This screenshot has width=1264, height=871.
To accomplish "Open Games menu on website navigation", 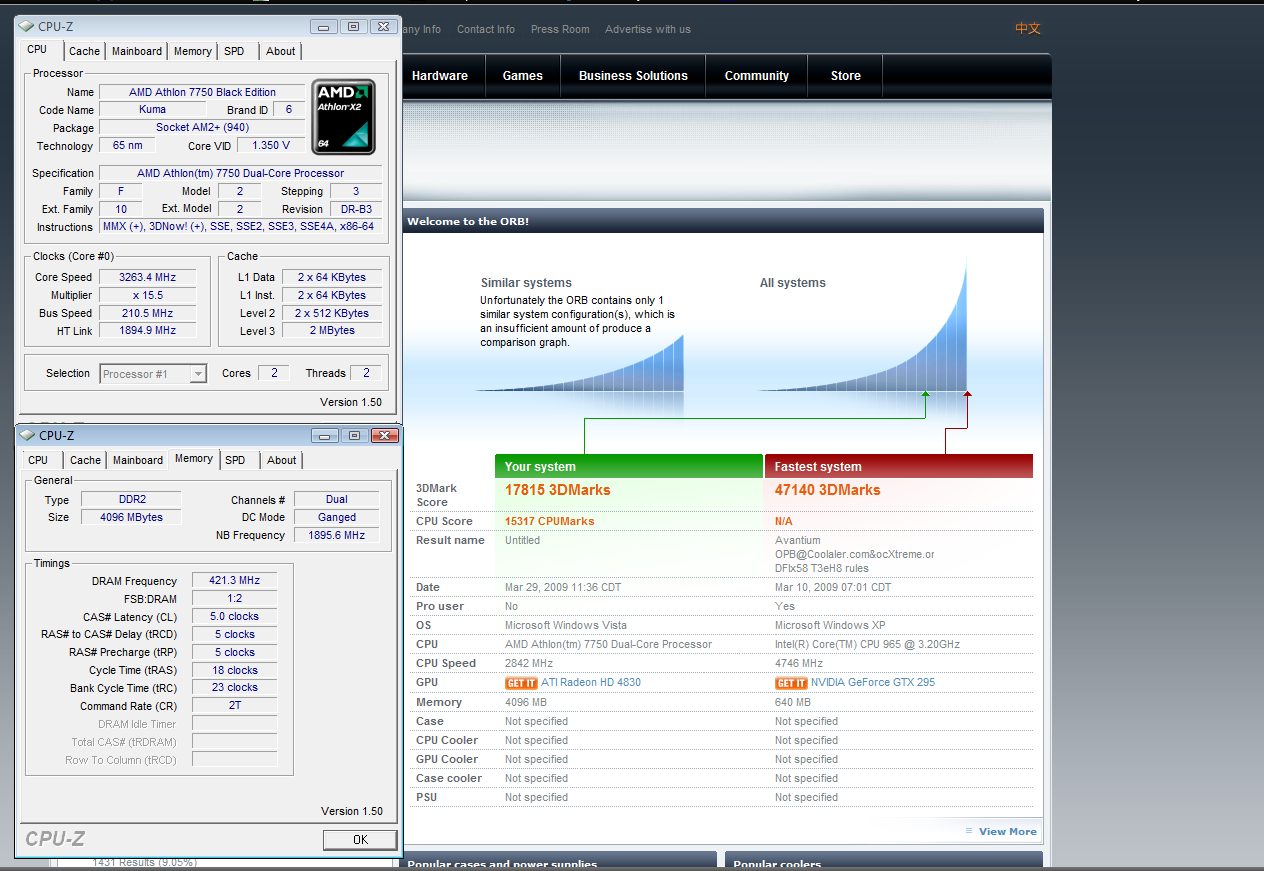I will 522,76.
